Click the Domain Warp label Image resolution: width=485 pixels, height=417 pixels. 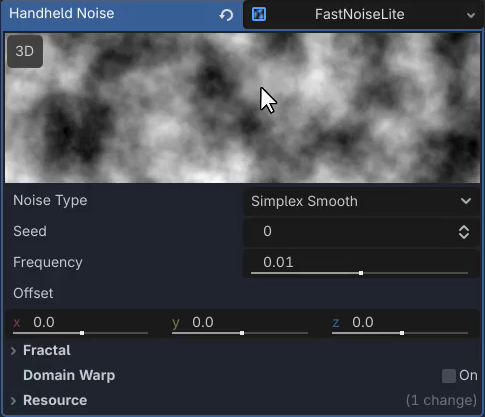(x=69, y=375)
